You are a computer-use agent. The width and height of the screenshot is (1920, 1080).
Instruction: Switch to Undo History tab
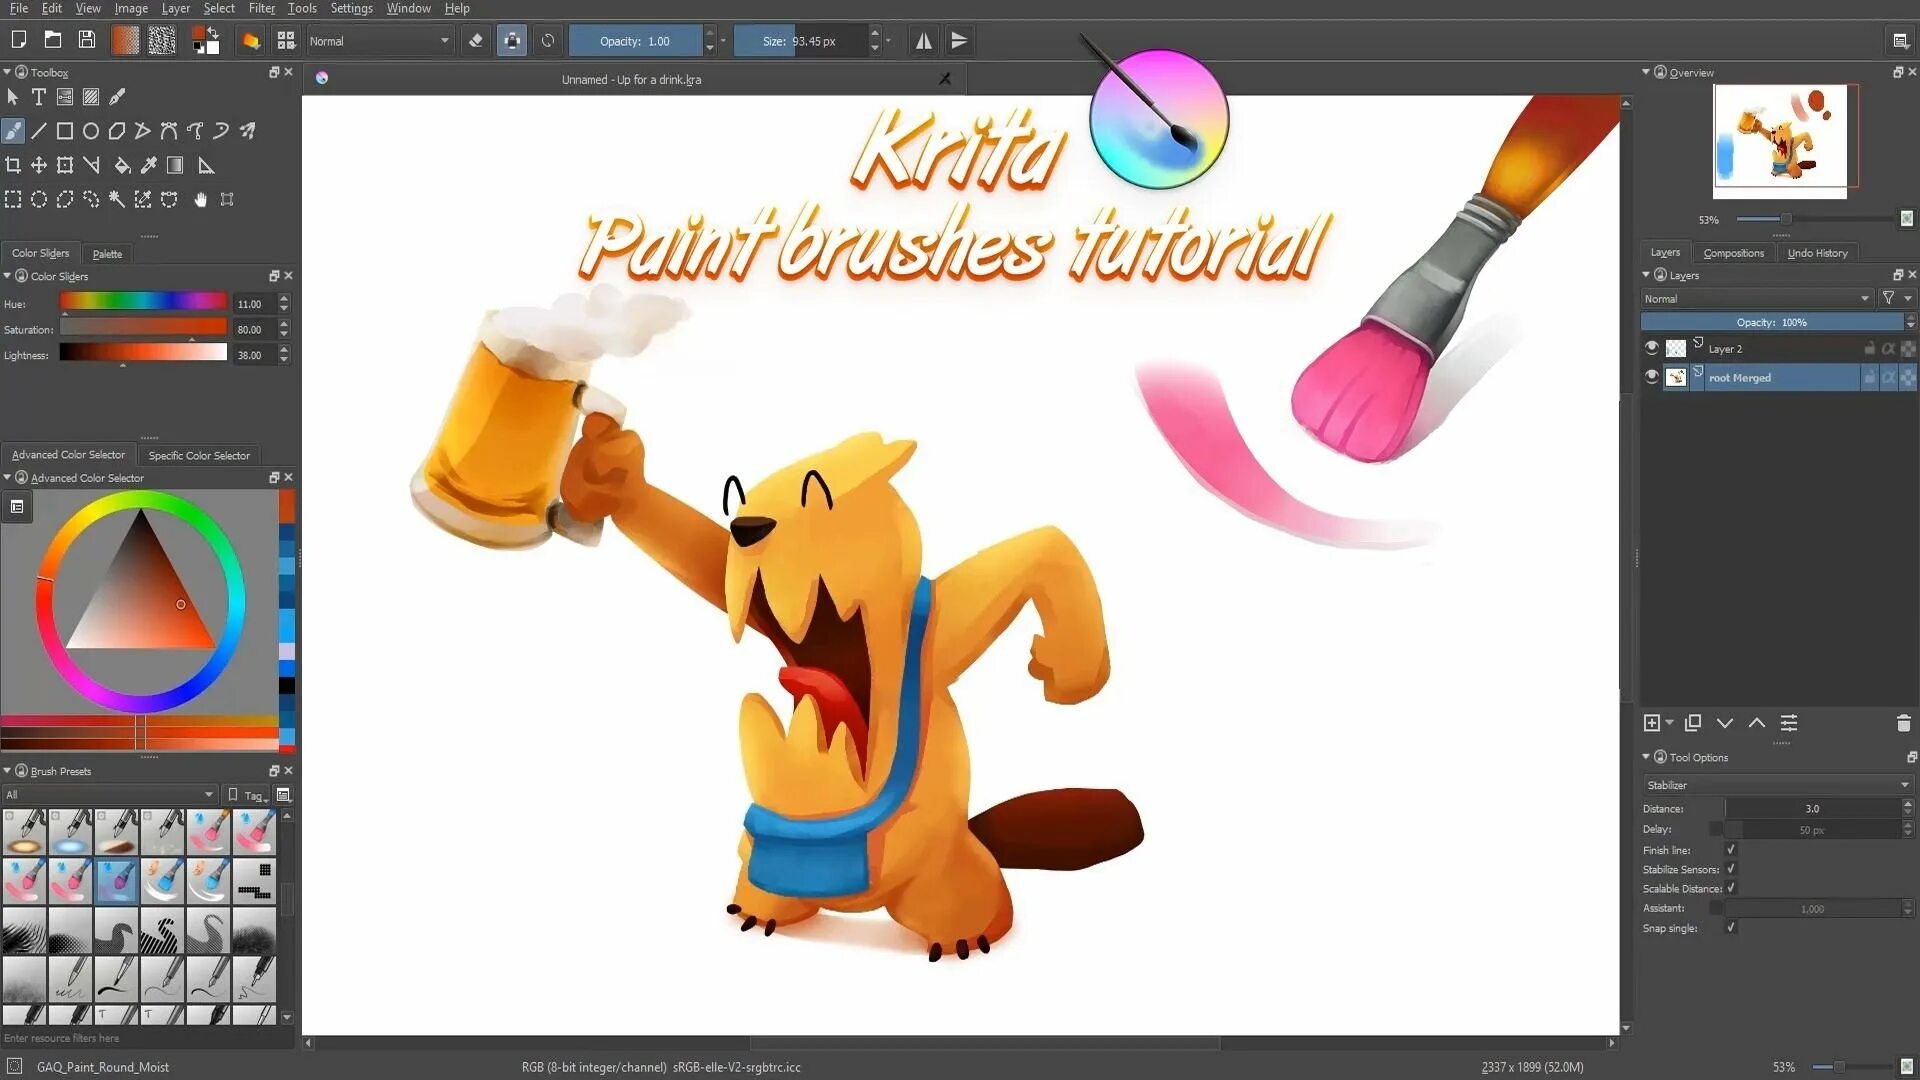pyautogui.click(x=1817, y=253)
